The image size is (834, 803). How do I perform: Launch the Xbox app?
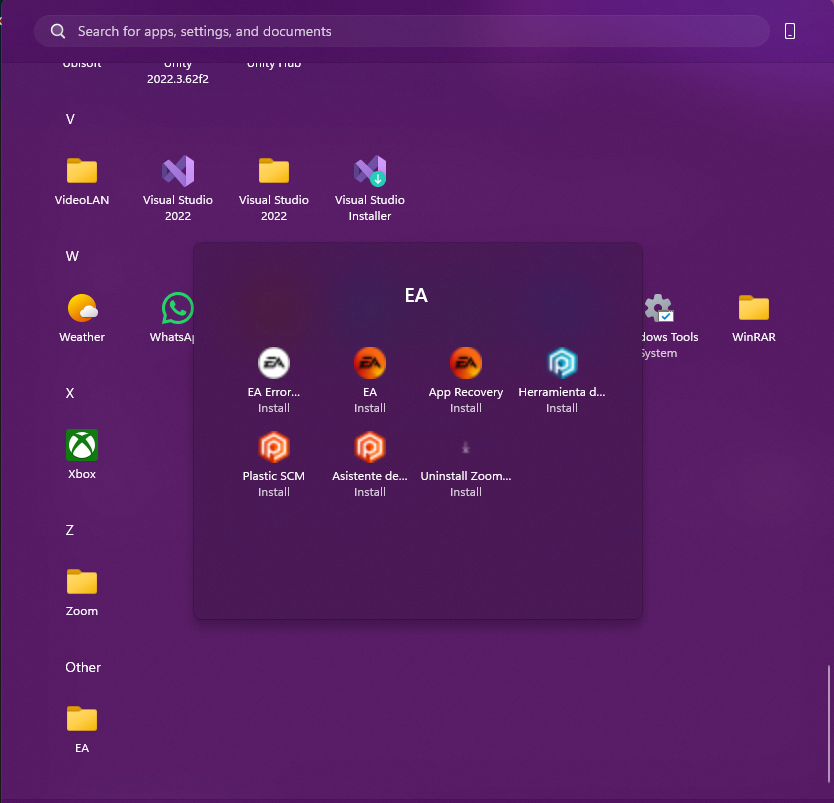(x=81, y=452)
